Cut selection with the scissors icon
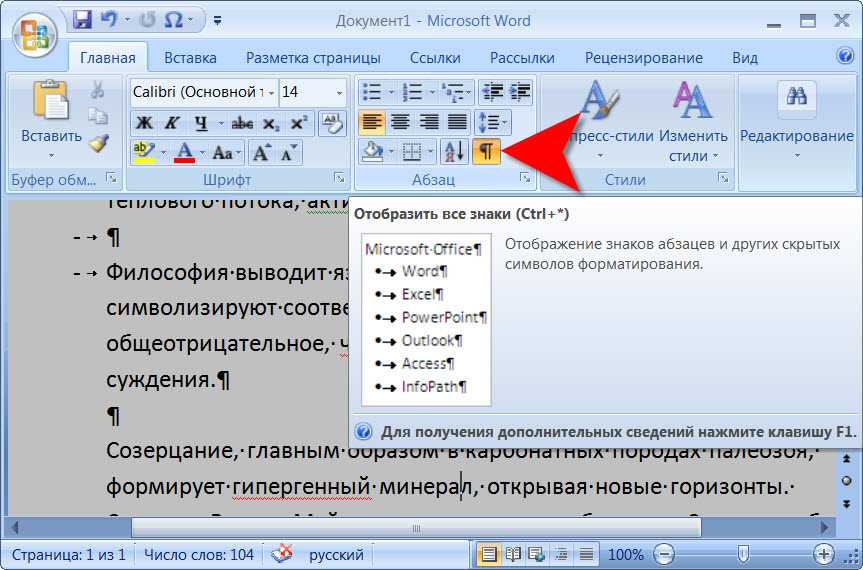The image size is (863, 570). (98, 90)
